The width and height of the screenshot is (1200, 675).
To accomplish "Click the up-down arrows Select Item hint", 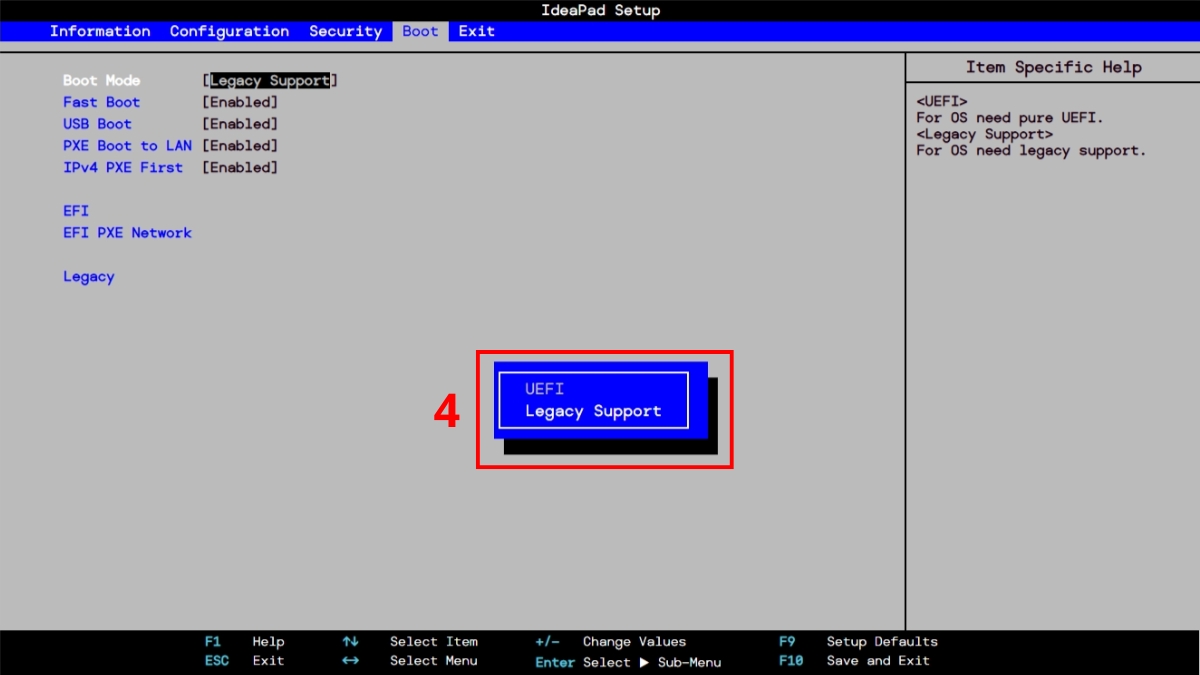I will pos(410,642).
